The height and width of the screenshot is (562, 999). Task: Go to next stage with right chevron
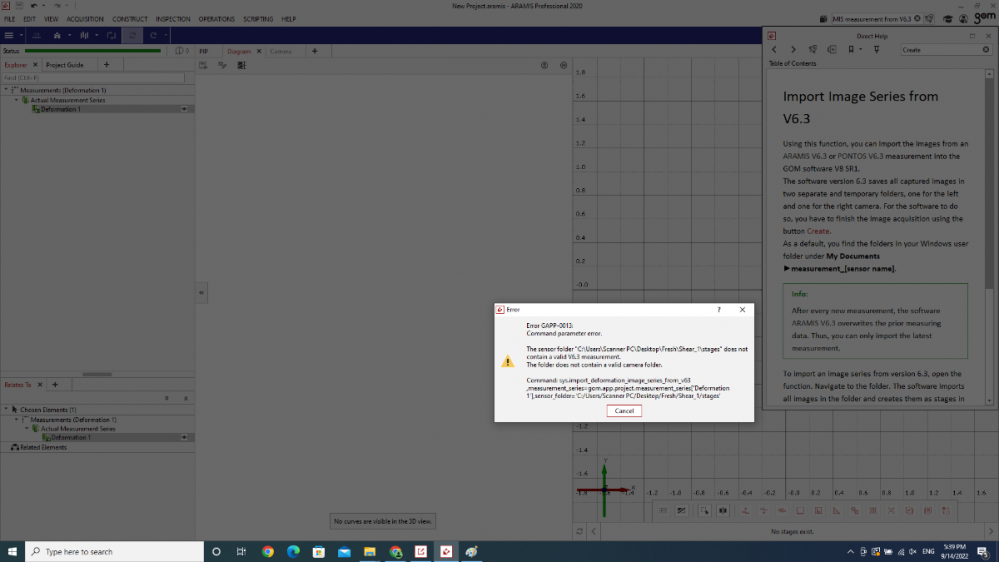pyautogui.click(x=990, y=531)
